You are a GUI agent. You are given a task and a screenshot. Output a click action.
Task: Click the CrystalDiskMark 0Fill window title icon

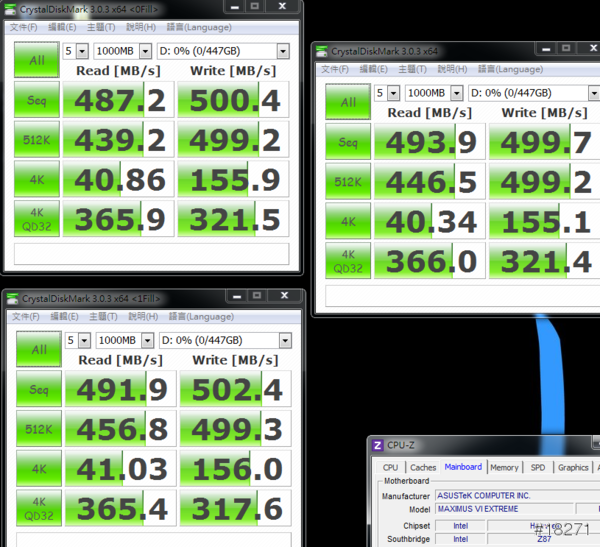(10, 9)
